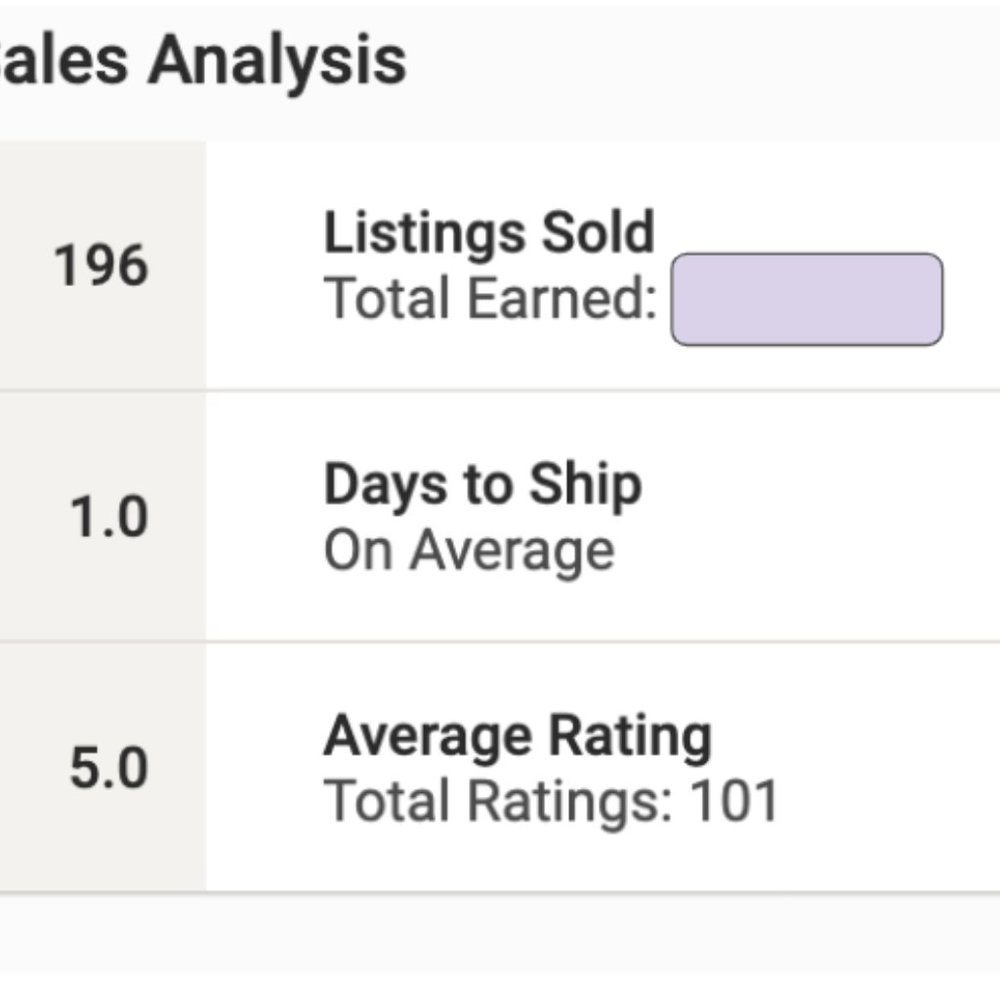This screenshot has width=1000, height=1000.
Task: Click the Total Earned text
Action: [489, 298]
